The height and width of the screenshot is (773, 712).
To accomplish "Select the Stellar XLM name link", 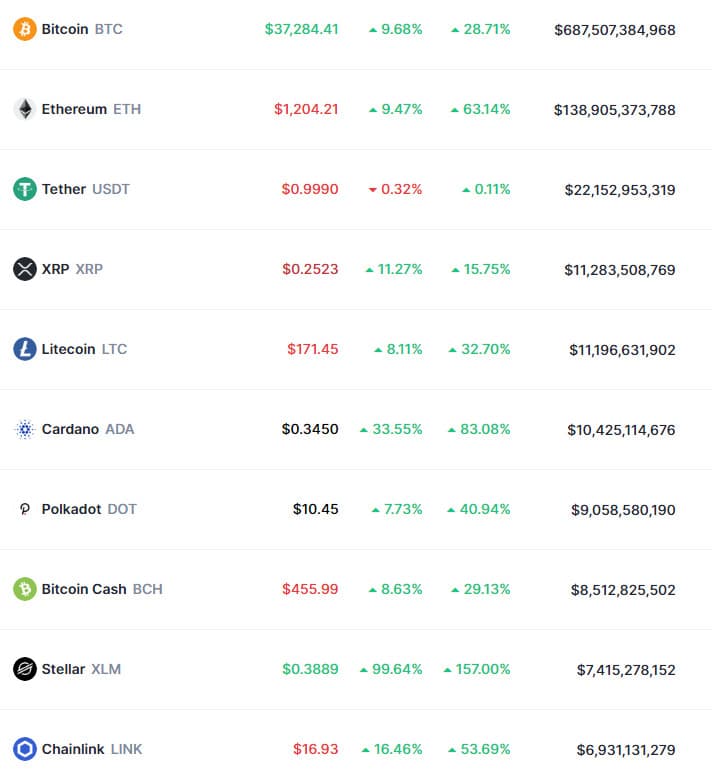I will 81,669.
